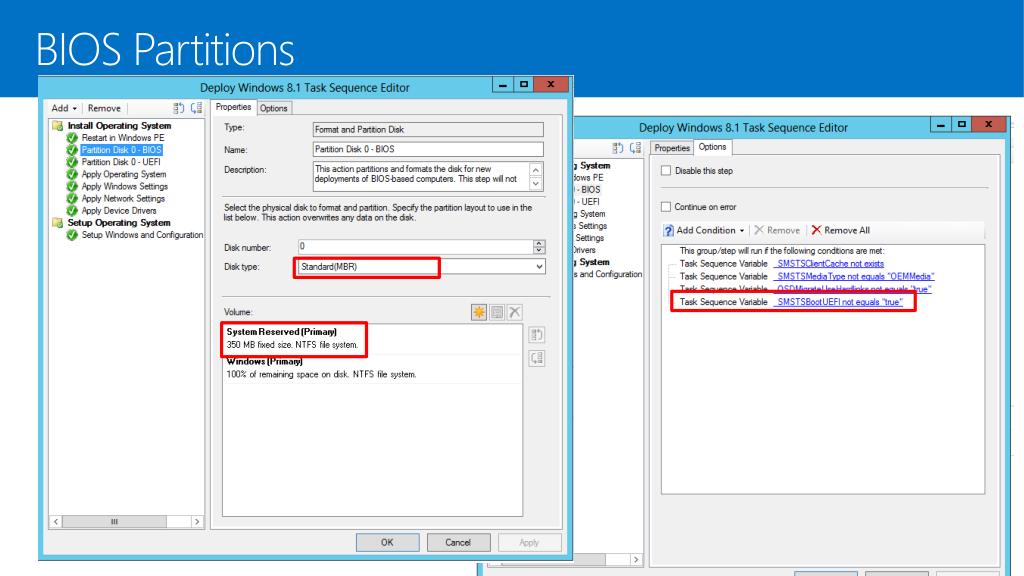Click Remove condition button in right editor
This screenshot has height=576, width=1024.
point(776,231)
